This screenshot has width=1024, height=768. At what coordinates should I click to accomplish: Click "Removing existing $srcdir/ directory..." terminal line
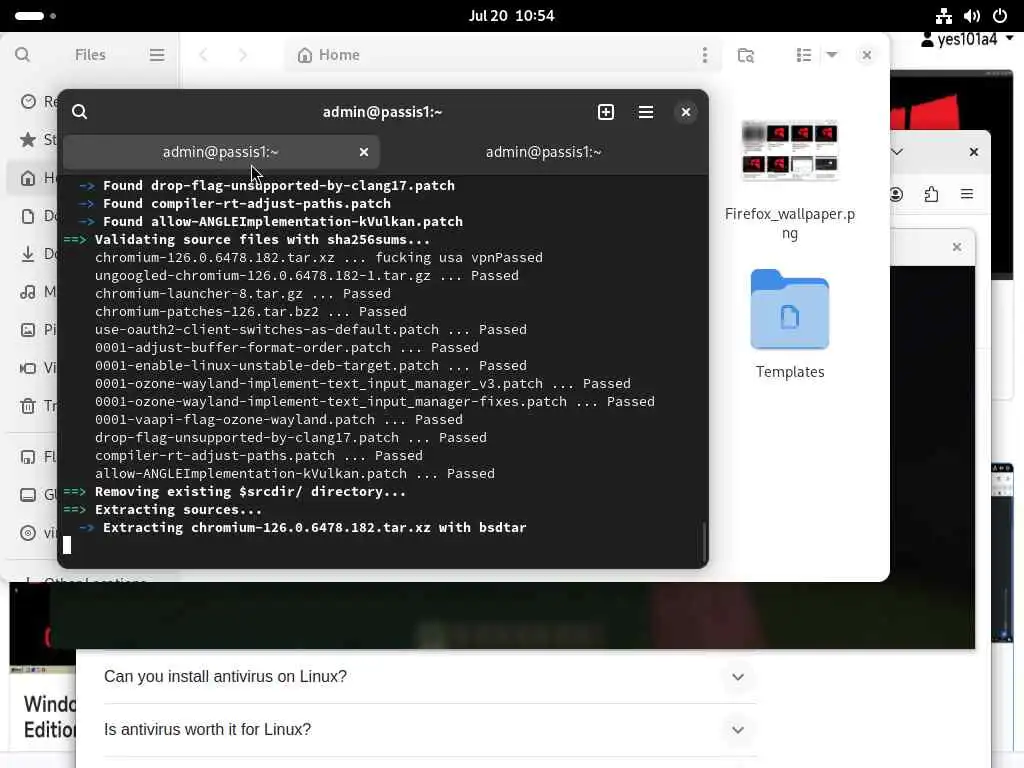point(250,492)
